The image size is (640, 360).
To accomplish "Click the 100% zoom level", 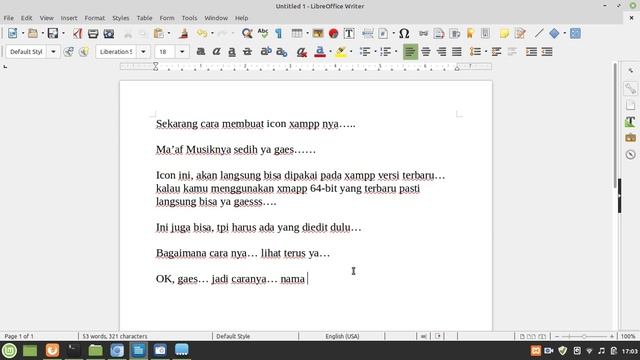I will [x=628, y=336].
